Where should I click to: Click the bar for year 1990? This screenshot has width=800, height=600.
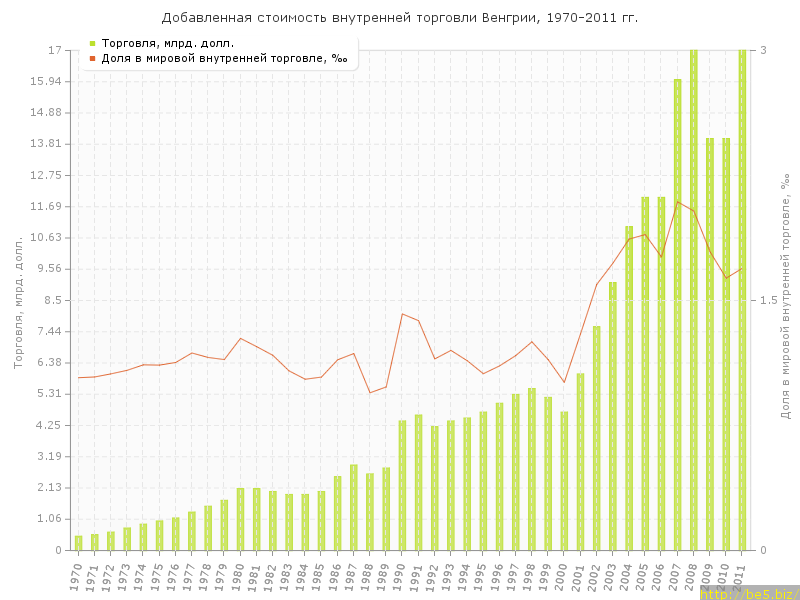[x=402, y=485]
